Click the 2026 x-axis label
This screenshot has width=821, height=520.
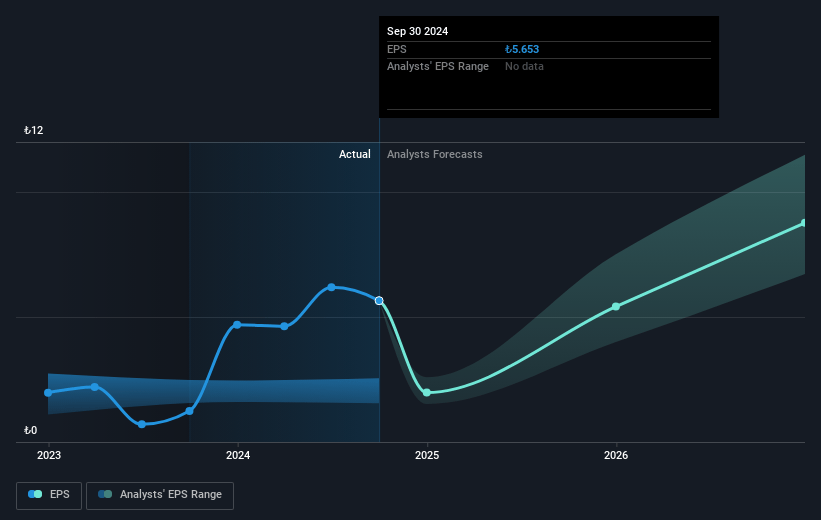coord(616,456)
